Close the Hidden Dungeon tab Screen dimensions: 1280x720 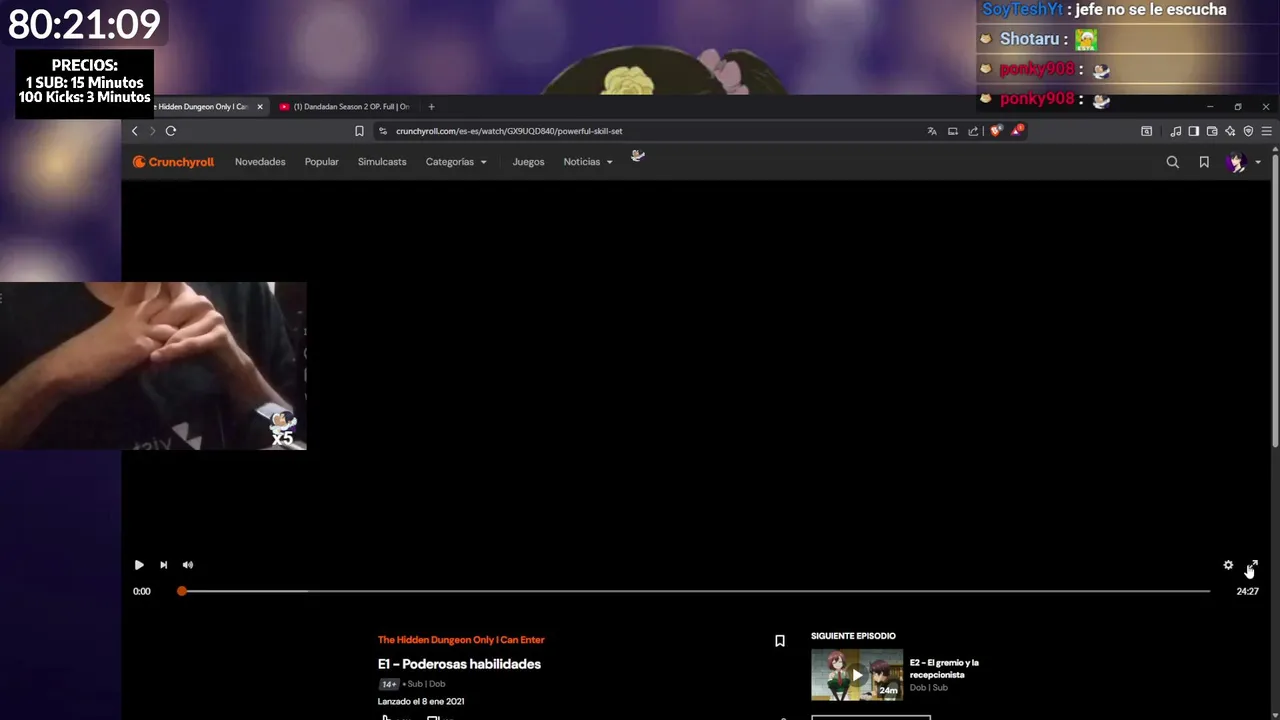(x=260, y=107)
